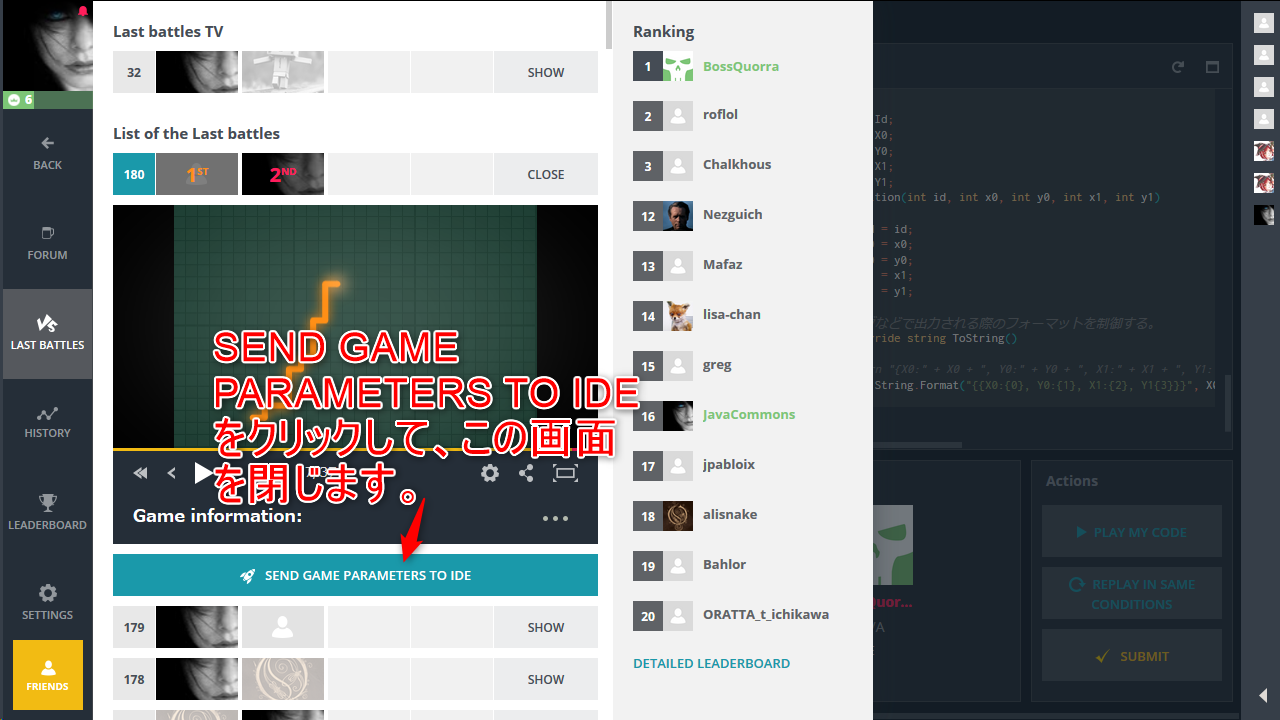Screen dimensions: 1280x720
Task: Toggle fullscreen for the replay viewer
Action: (x=565, y=473)
